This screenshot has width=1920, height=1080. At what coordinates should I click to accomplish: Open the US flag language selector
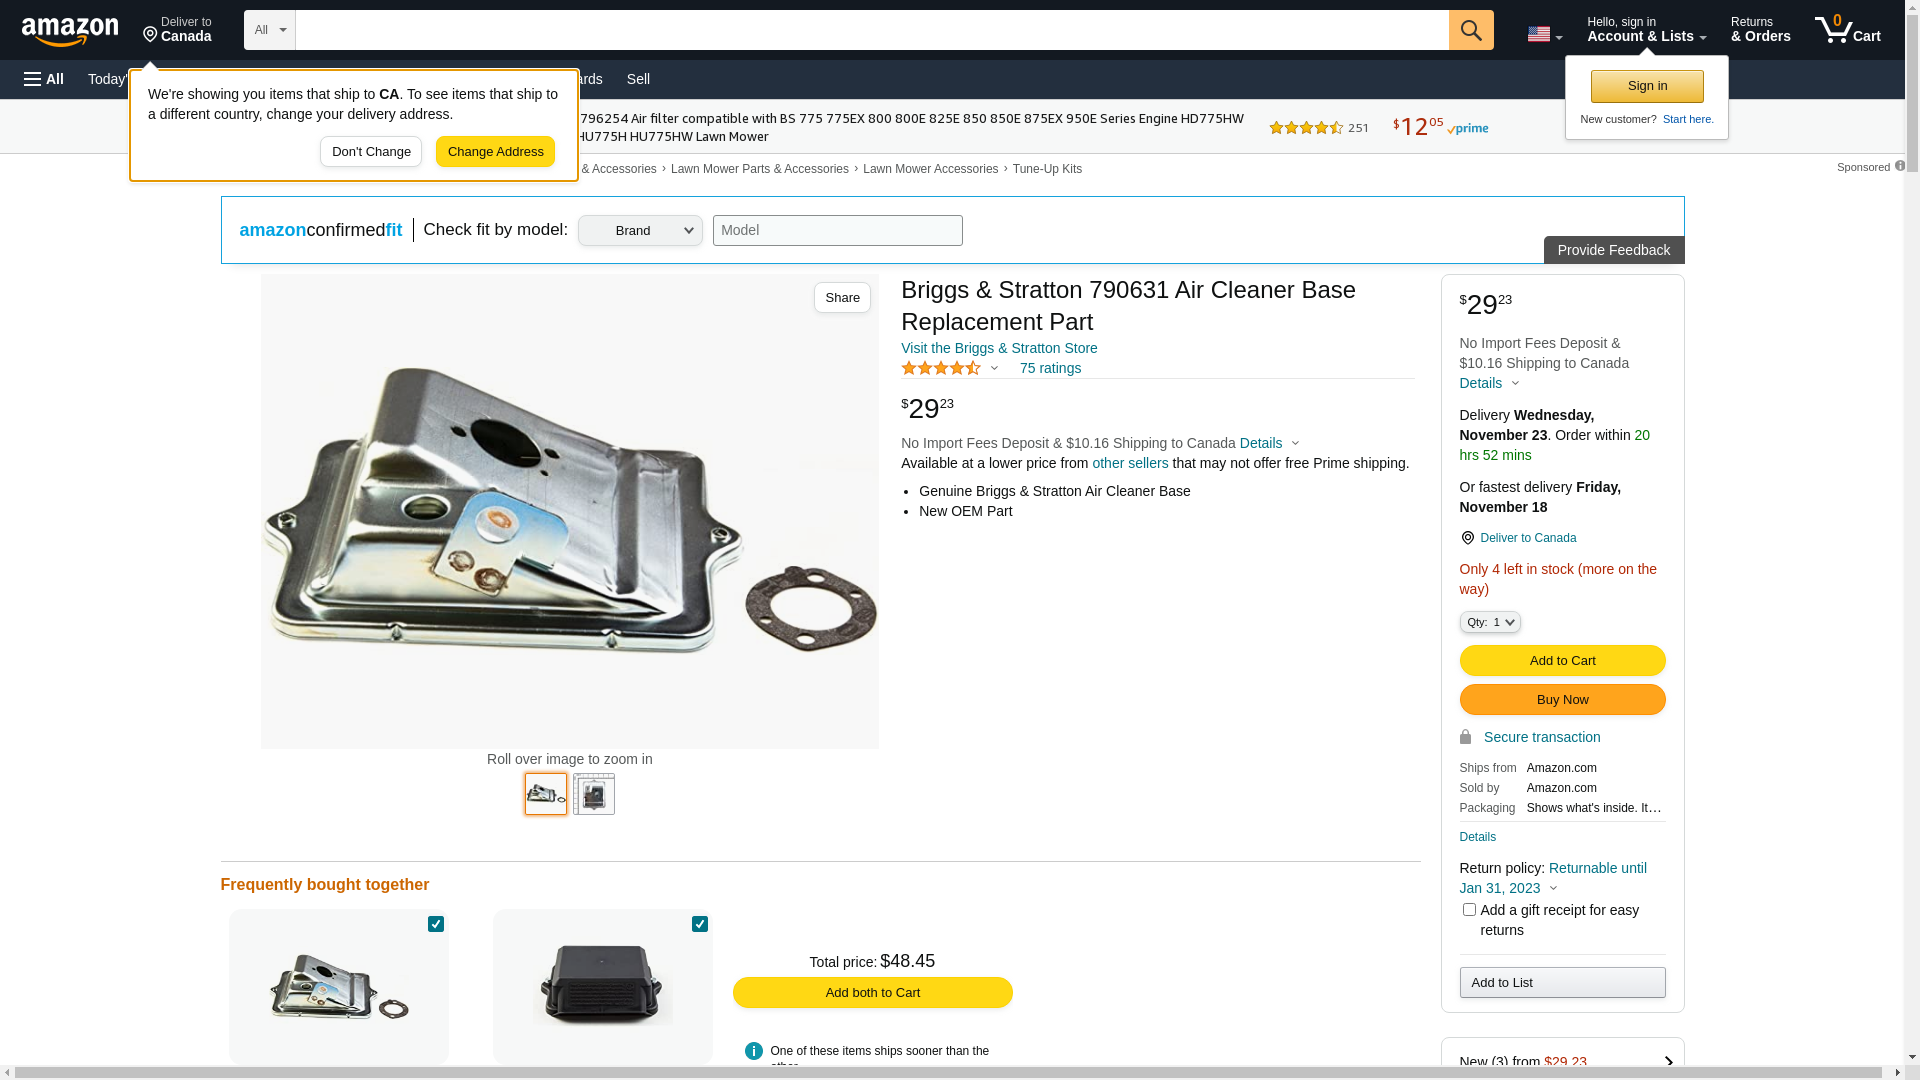coord(1544,34)
